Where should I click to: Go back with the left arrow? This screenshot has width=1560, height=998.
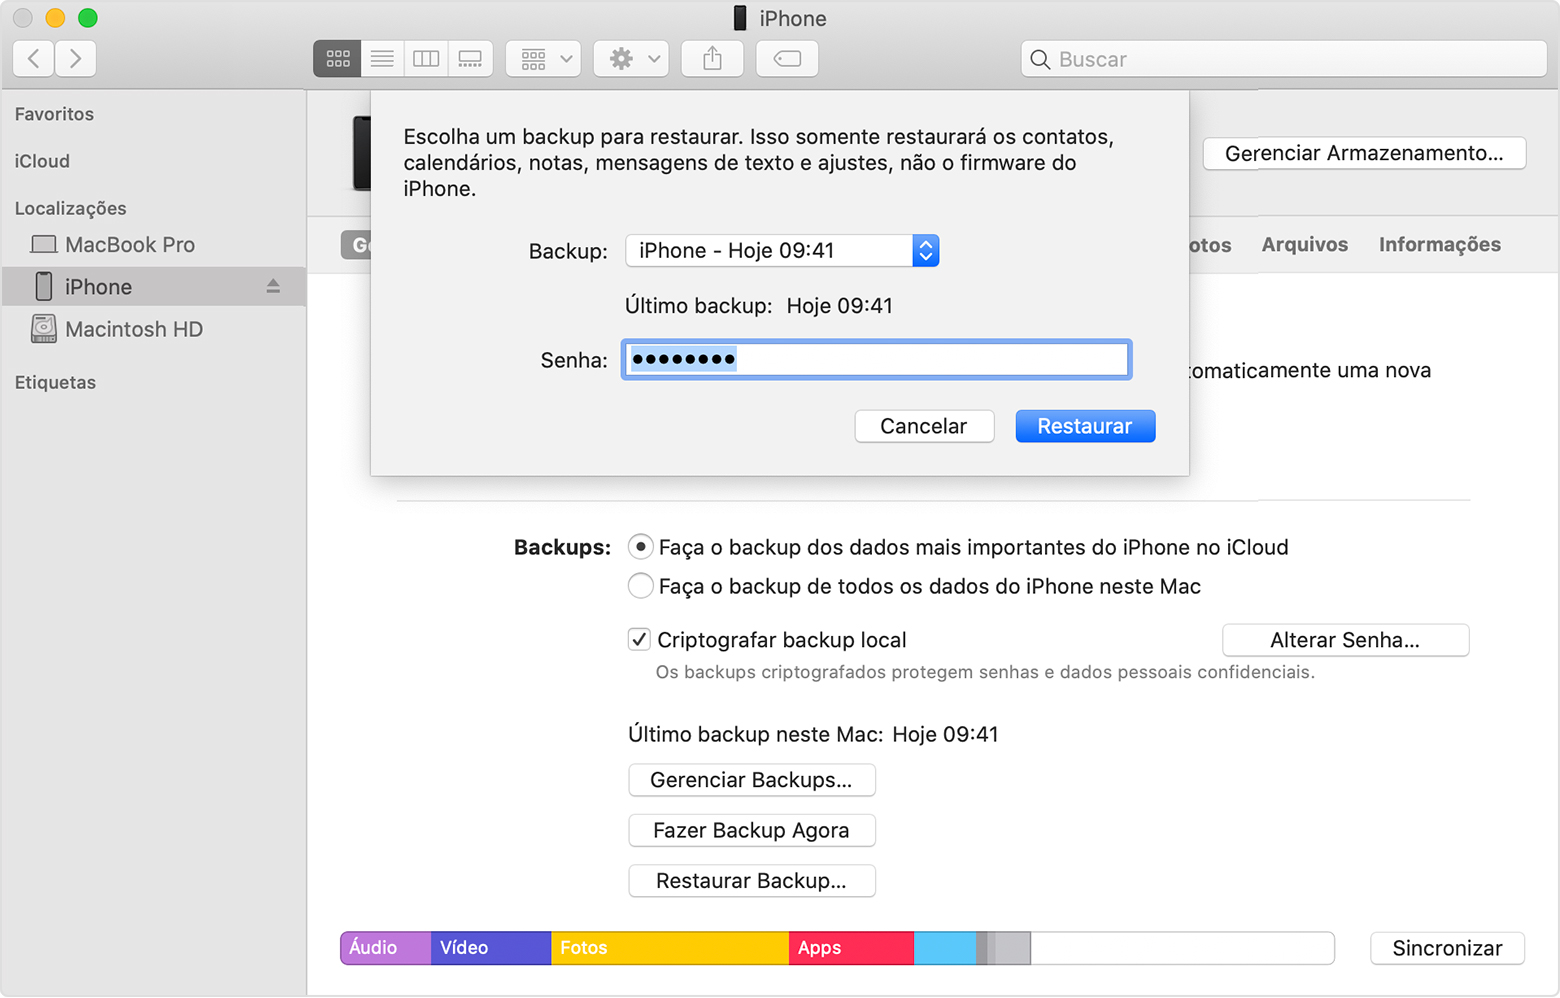[34, 59]
